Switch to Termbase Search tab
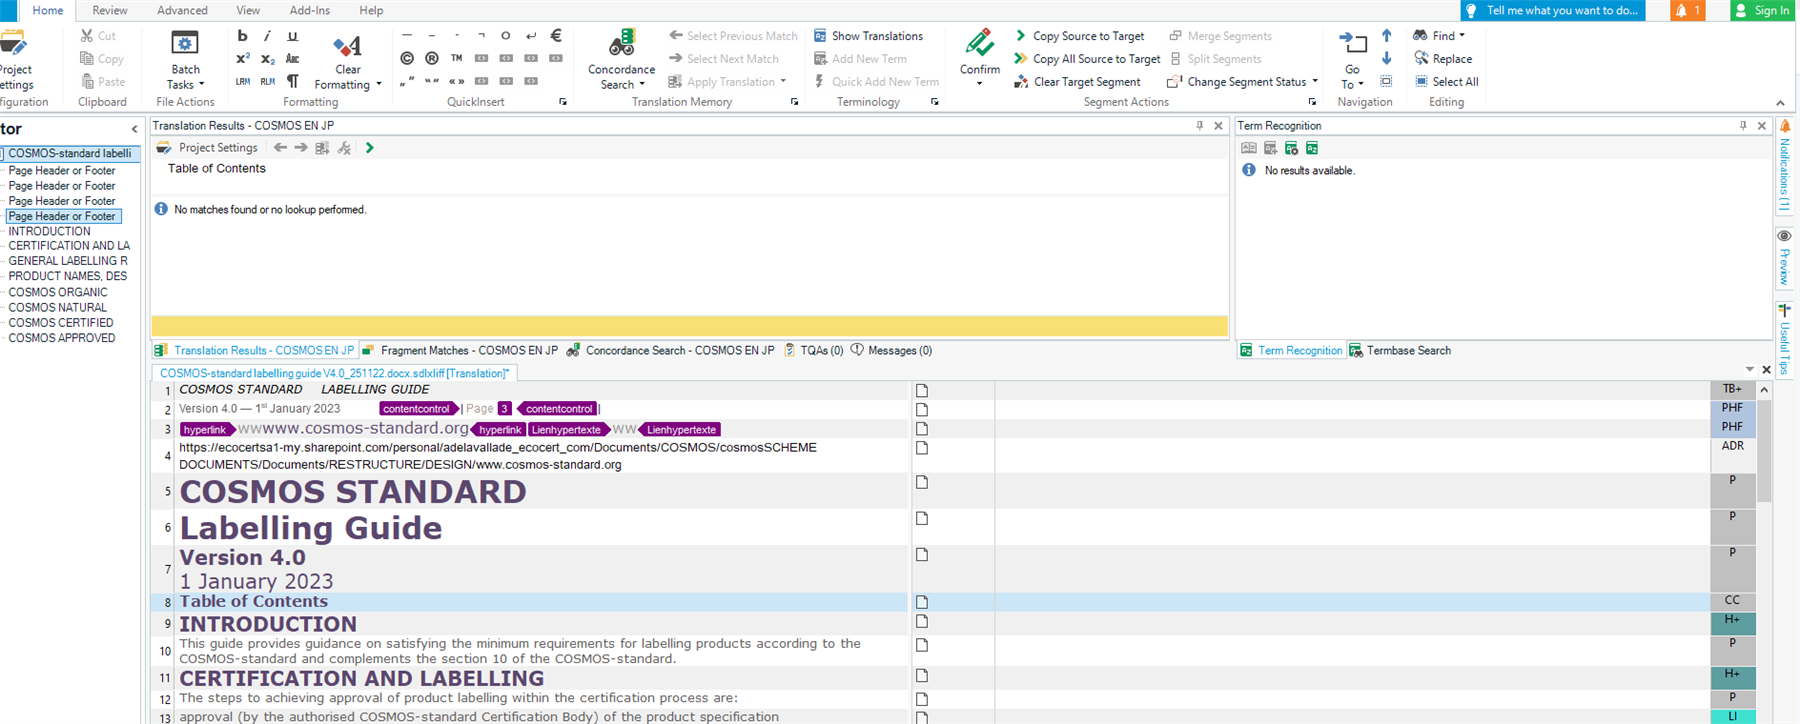This screenshot has width=1800, height=724. (x=1400, y=351)
